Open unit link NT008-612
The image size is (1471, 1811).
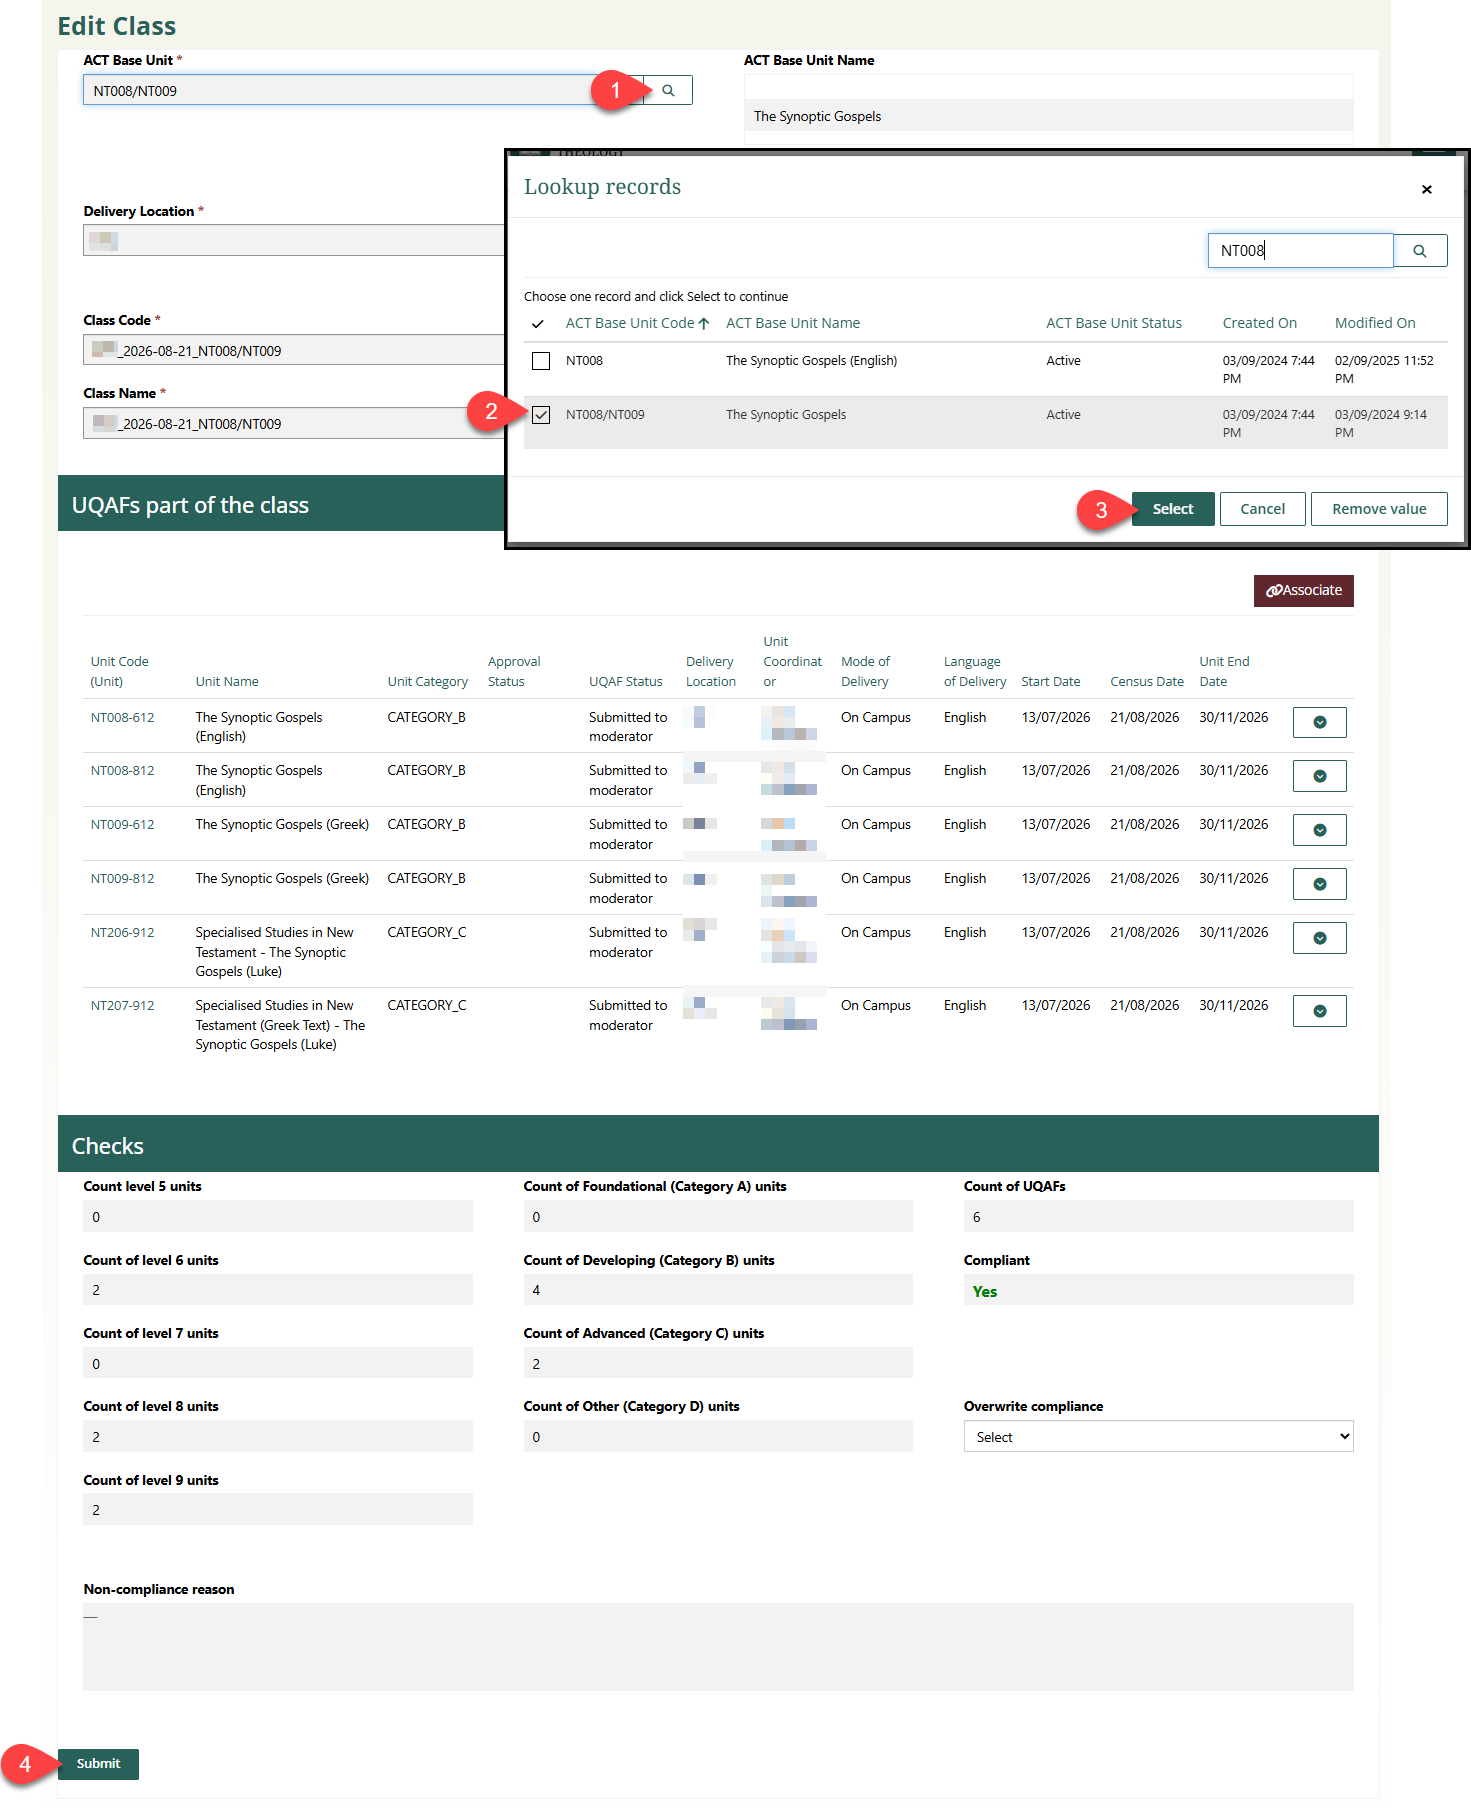[x=123, y=718]
